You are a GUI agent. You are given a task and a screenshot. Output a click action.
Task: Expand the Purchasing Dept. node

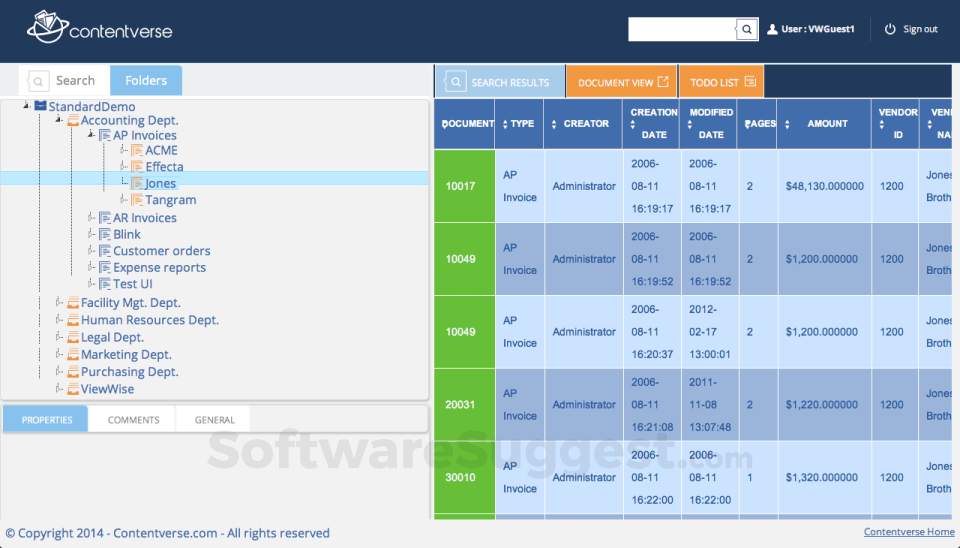click(59, 371)
